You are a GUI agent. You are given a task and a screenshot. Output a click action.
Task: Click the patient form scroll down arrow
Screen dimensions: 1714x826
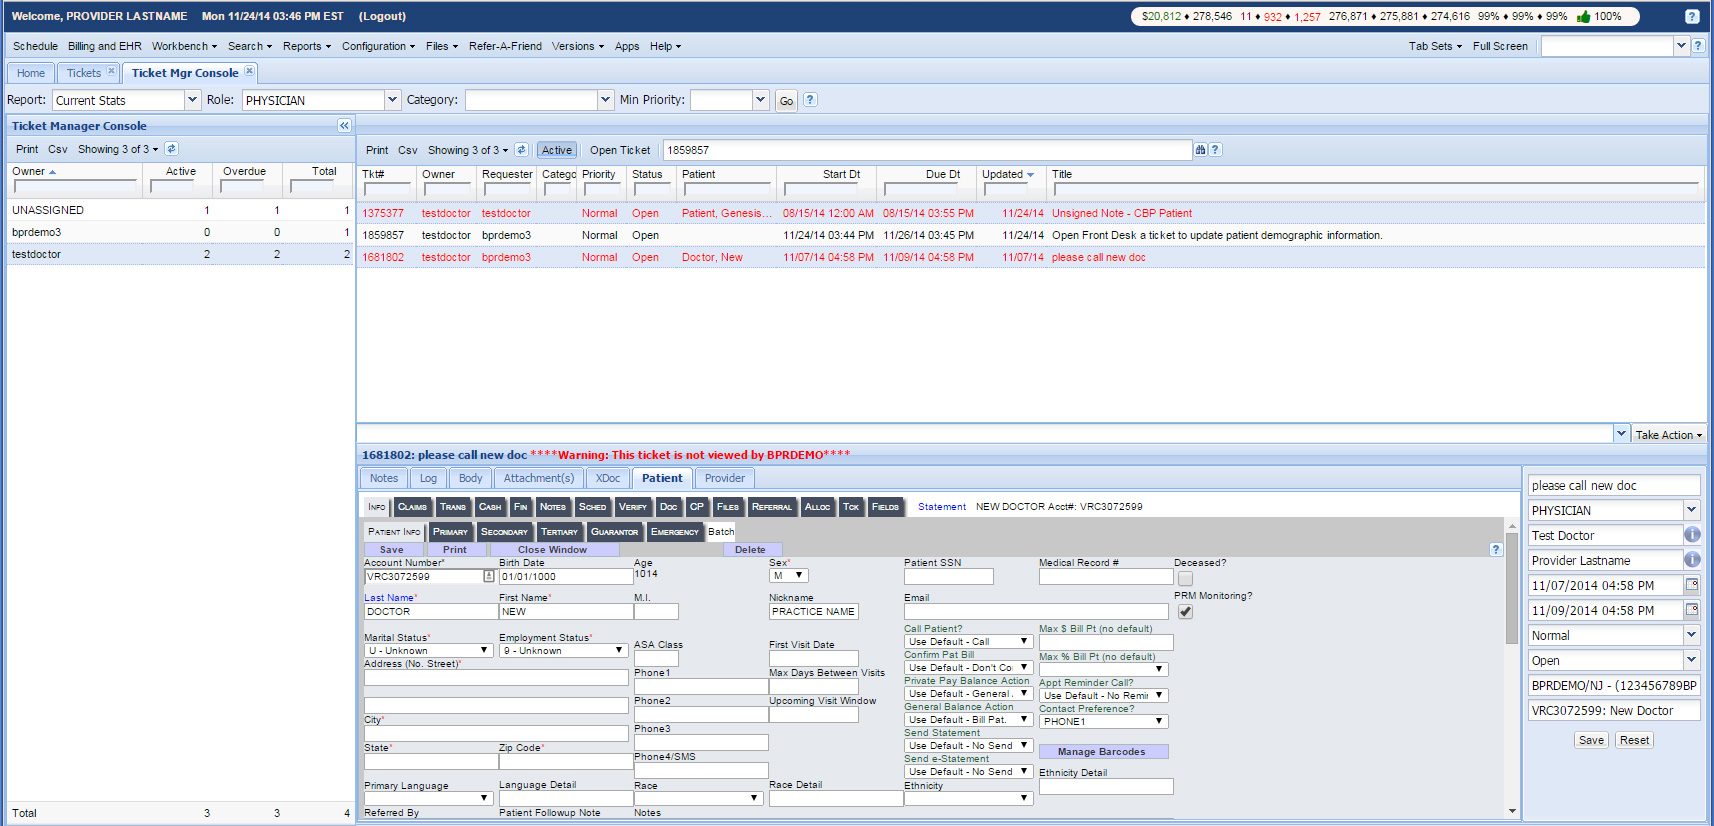coord(1512,811)
